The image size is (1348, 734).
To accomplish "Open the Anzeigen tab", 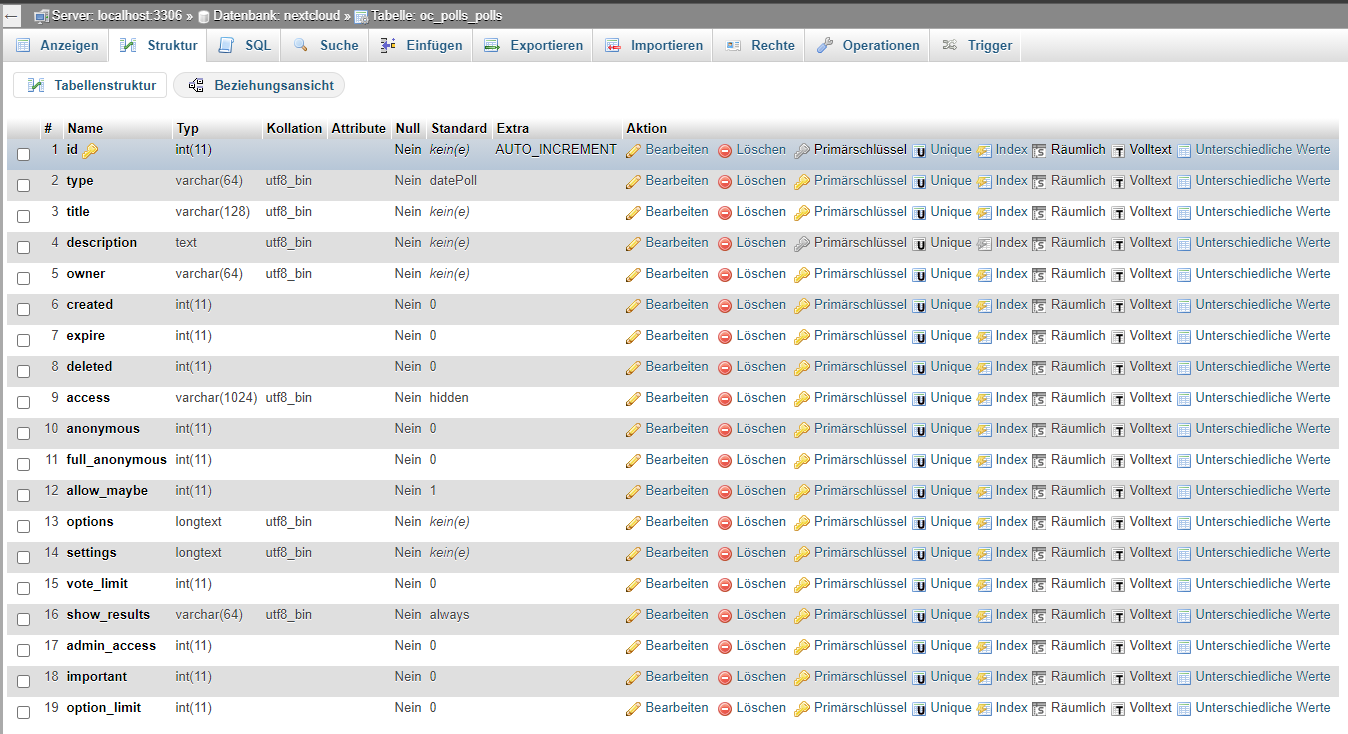I will (57, 45).
